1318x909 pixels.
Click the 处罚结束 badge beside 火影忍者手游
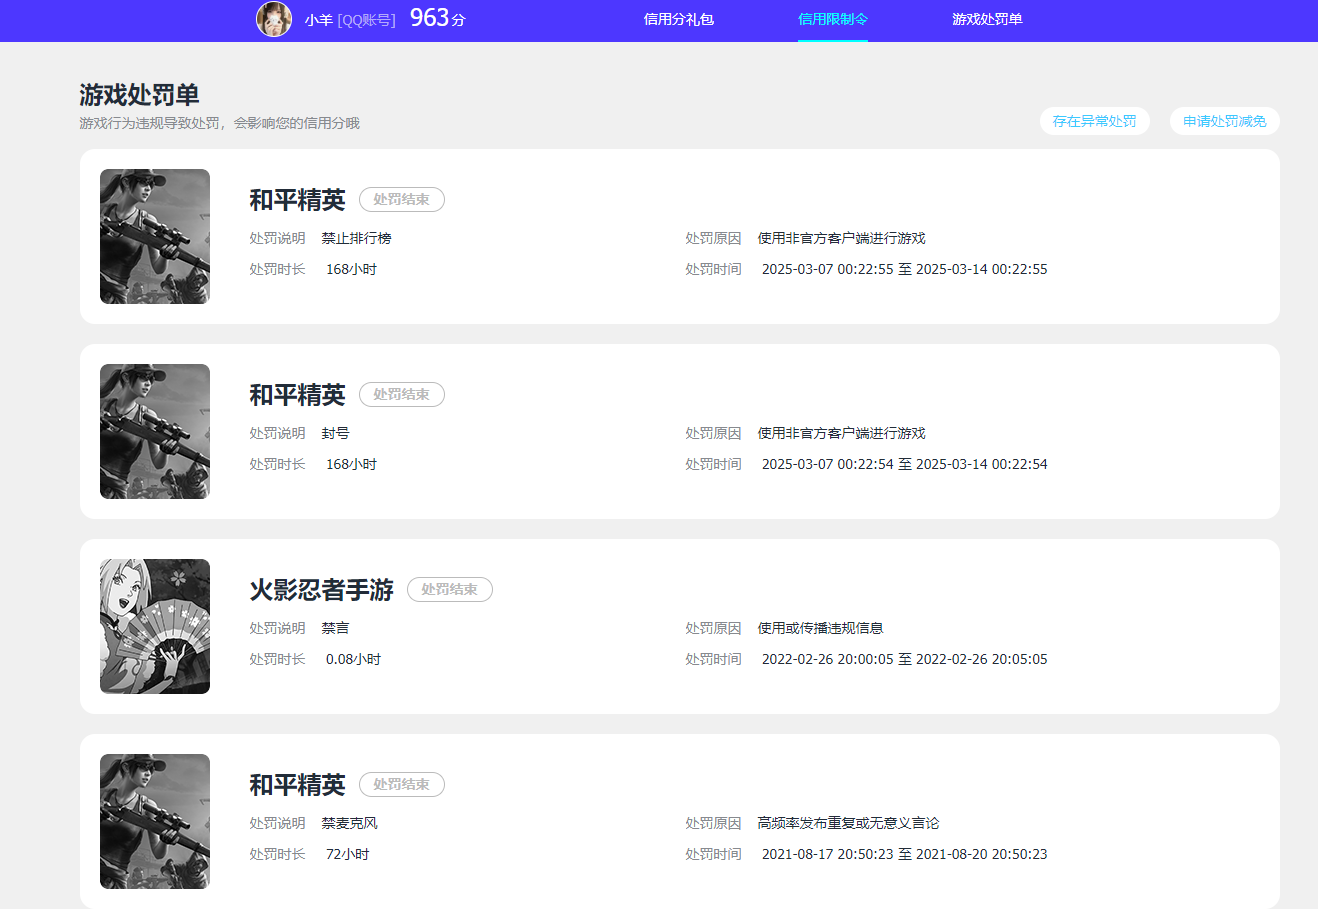tap(449, 589)
